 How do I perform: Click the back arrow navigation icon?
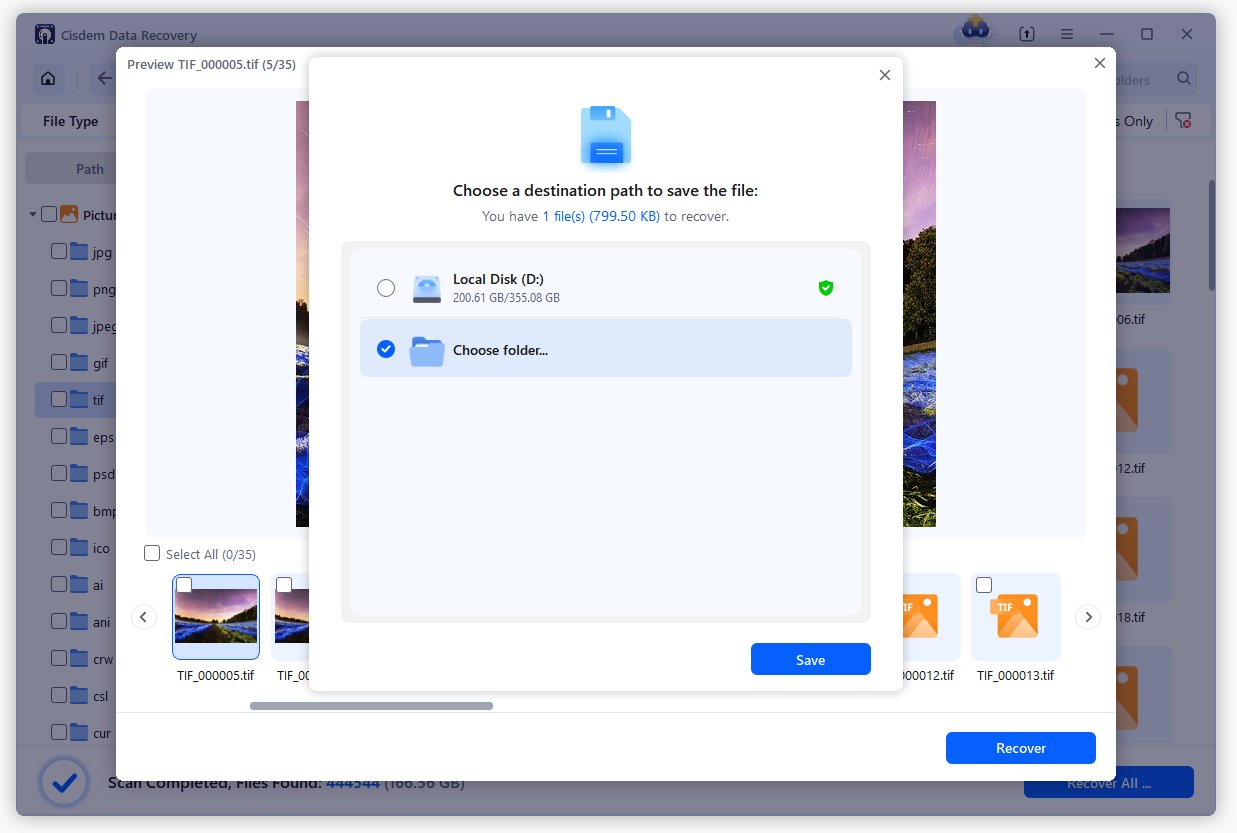click(104, 79)
